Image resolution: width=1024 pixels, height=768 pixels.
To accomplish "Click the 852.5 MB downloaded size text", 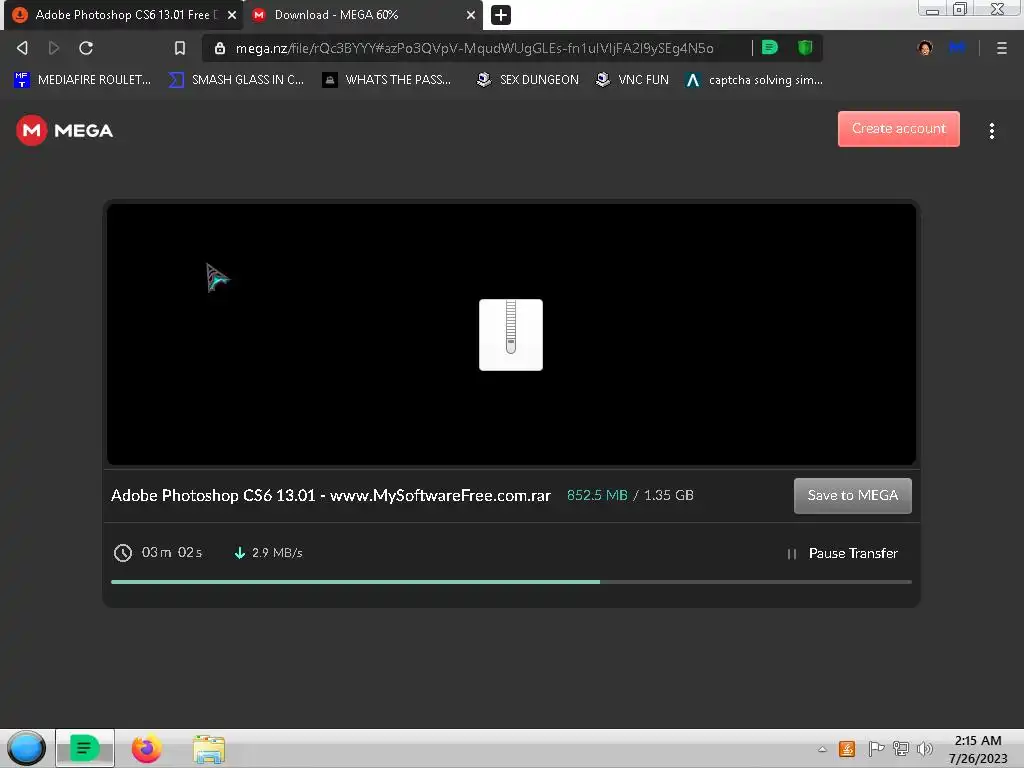I will point(597,496).
